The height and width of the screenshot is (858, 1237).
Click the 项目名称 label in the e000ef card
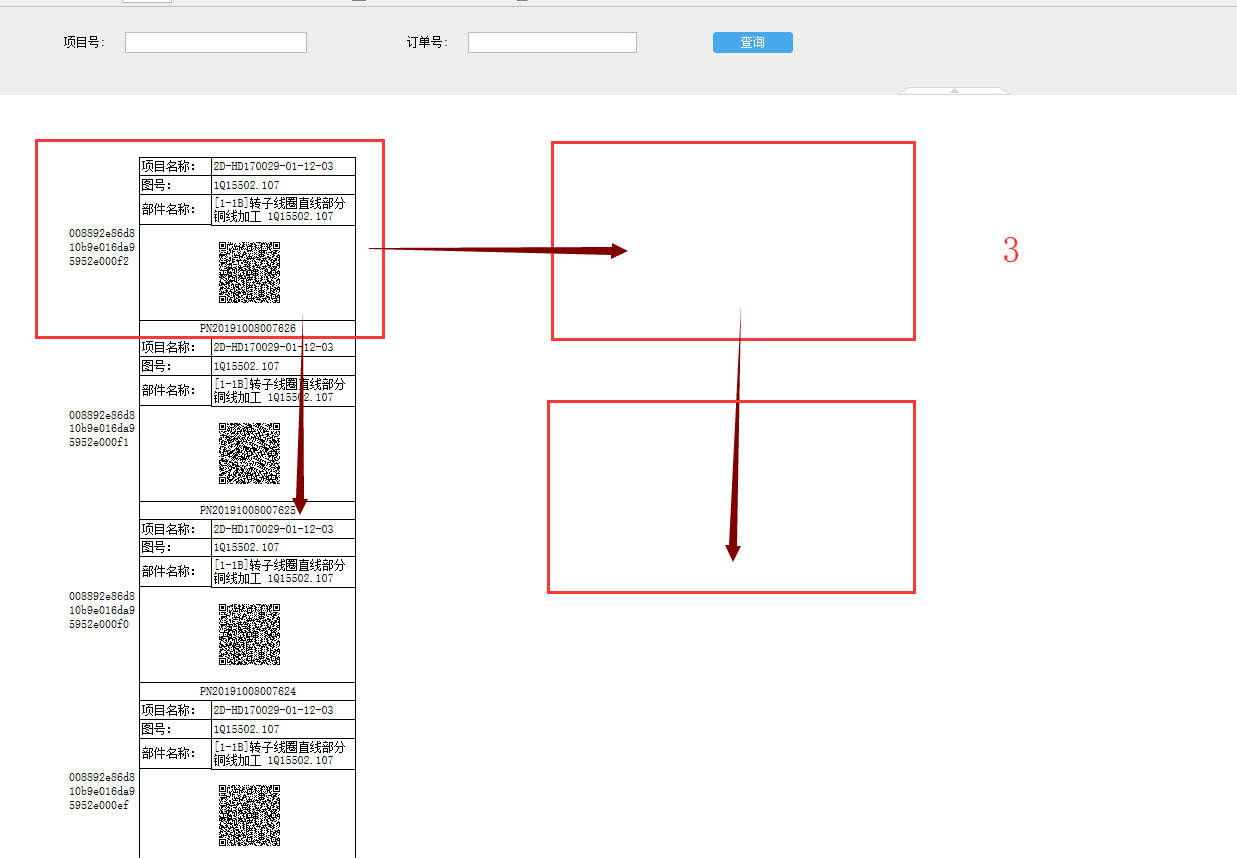[168, 710]
